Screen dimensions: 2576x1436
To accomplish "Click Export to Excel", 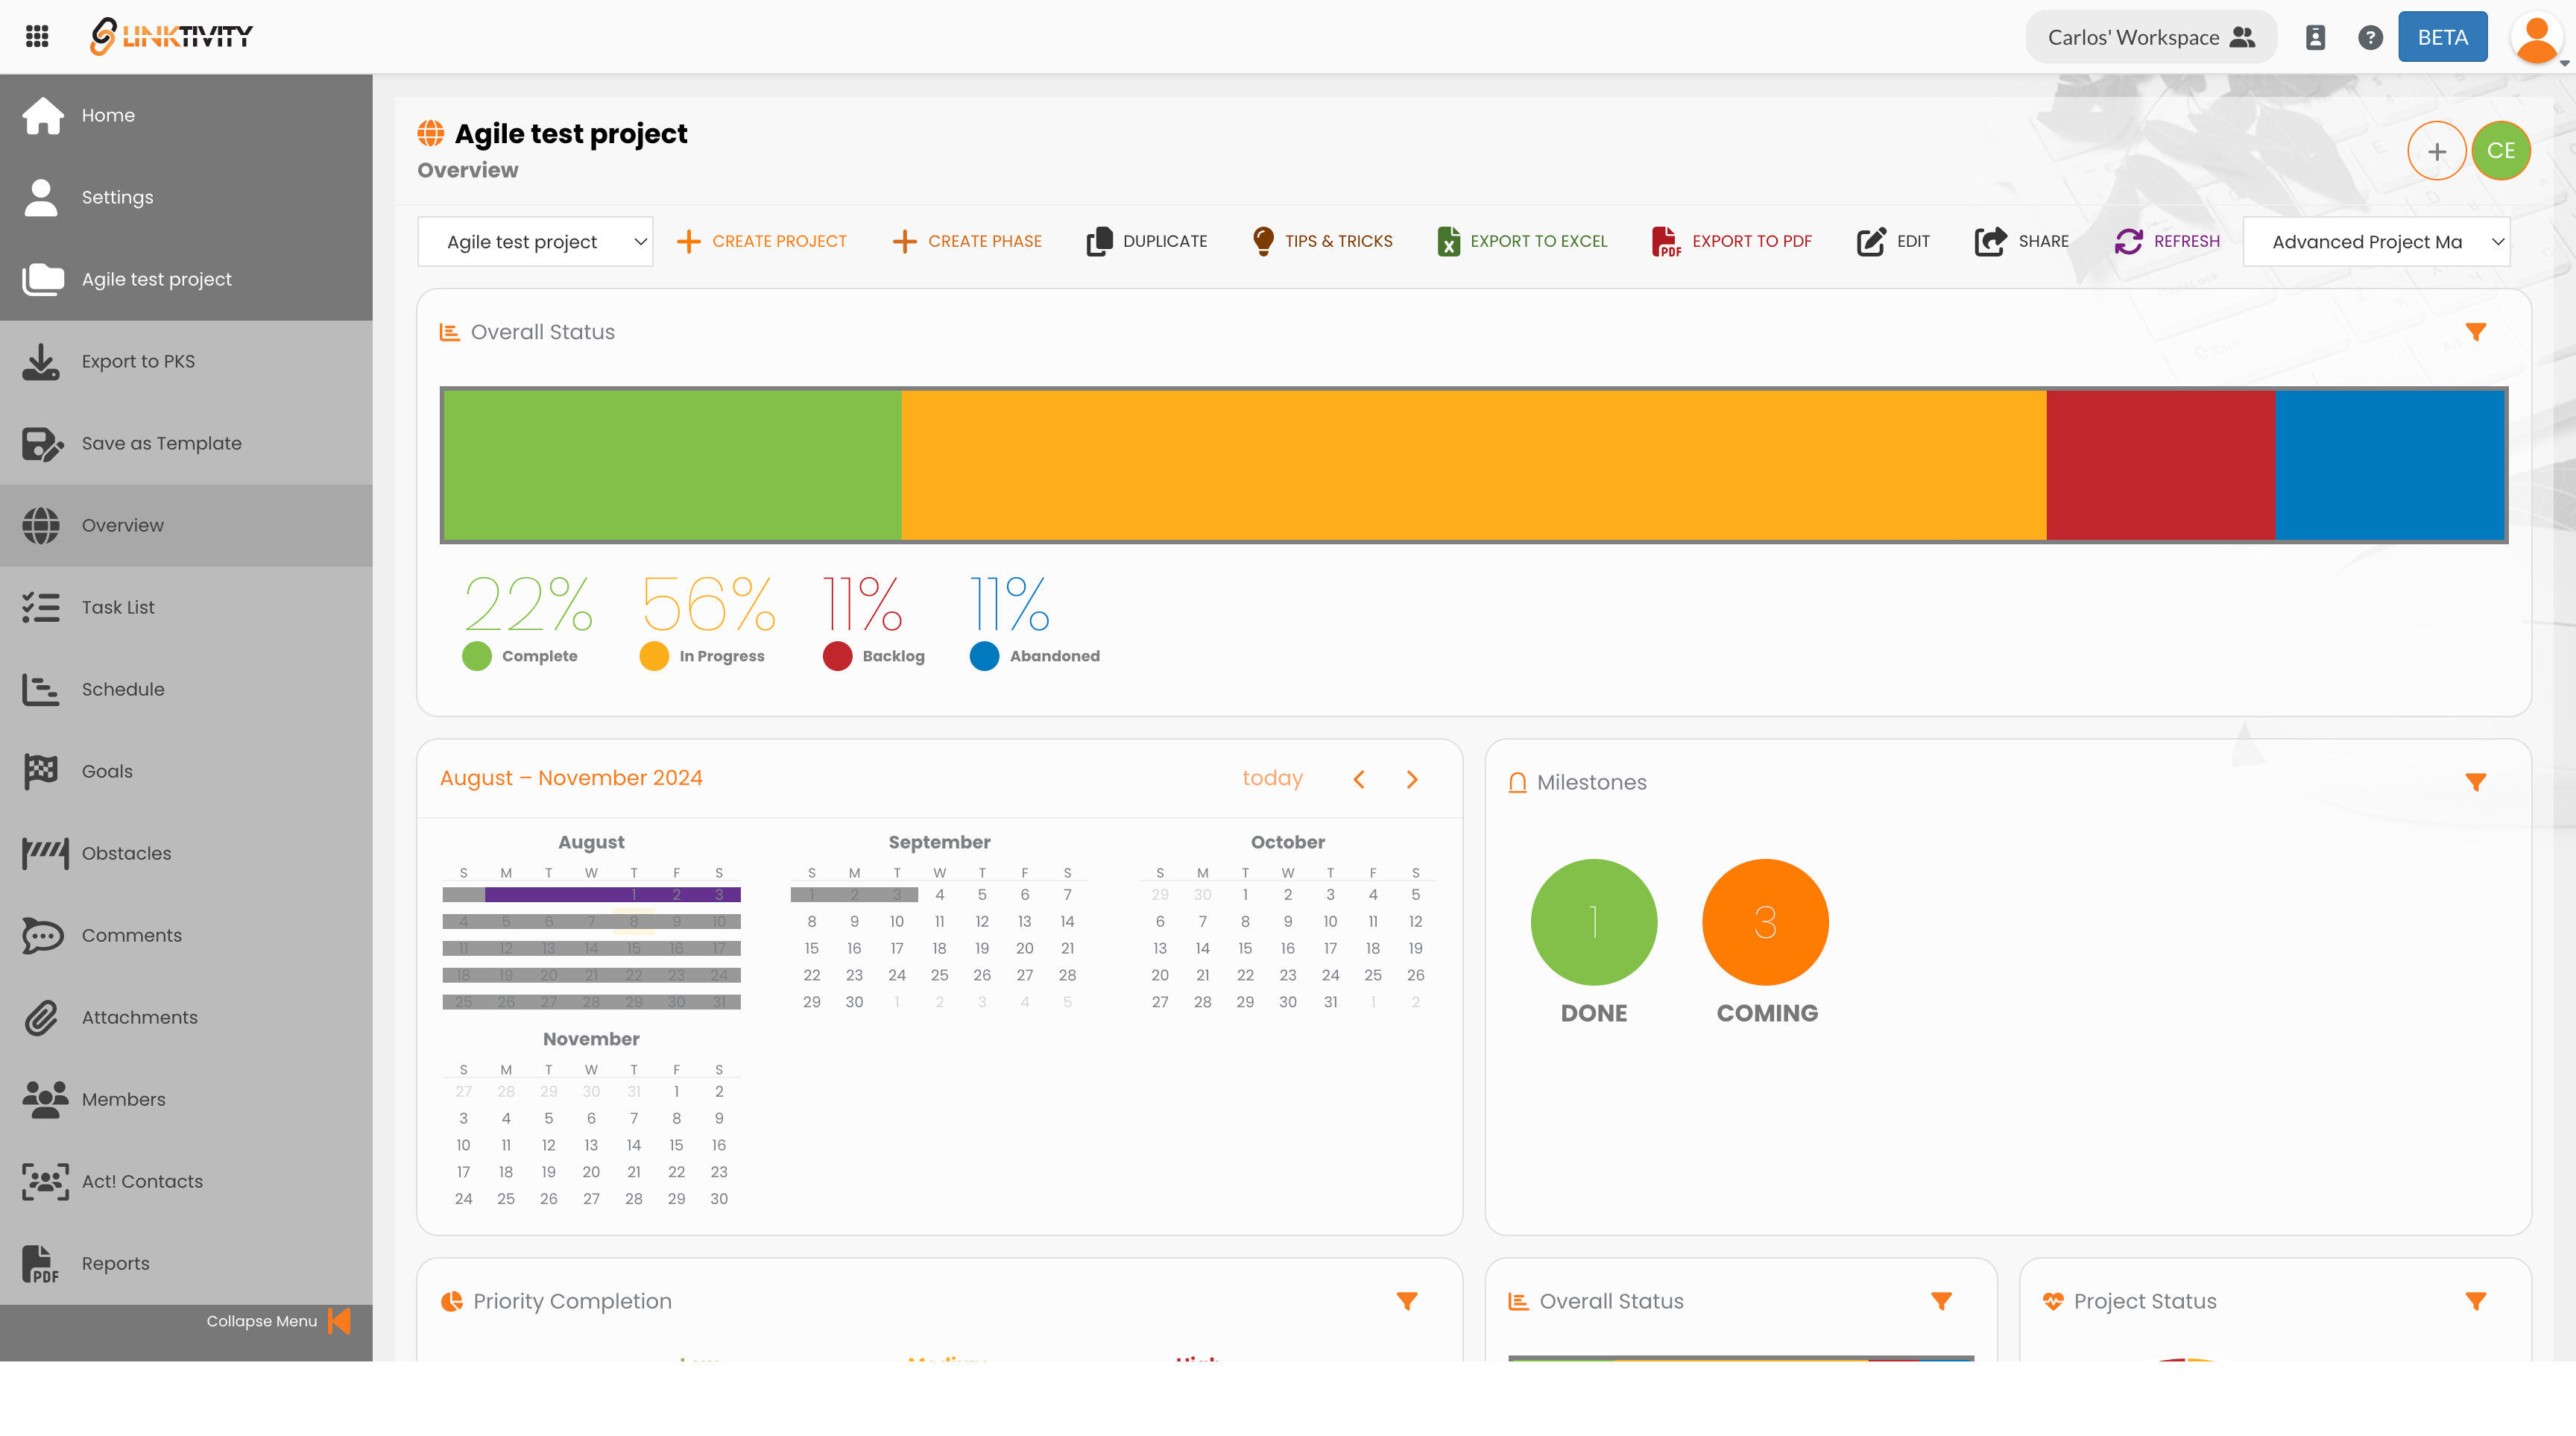I will pyautogui.click(x=1522, y=241).
